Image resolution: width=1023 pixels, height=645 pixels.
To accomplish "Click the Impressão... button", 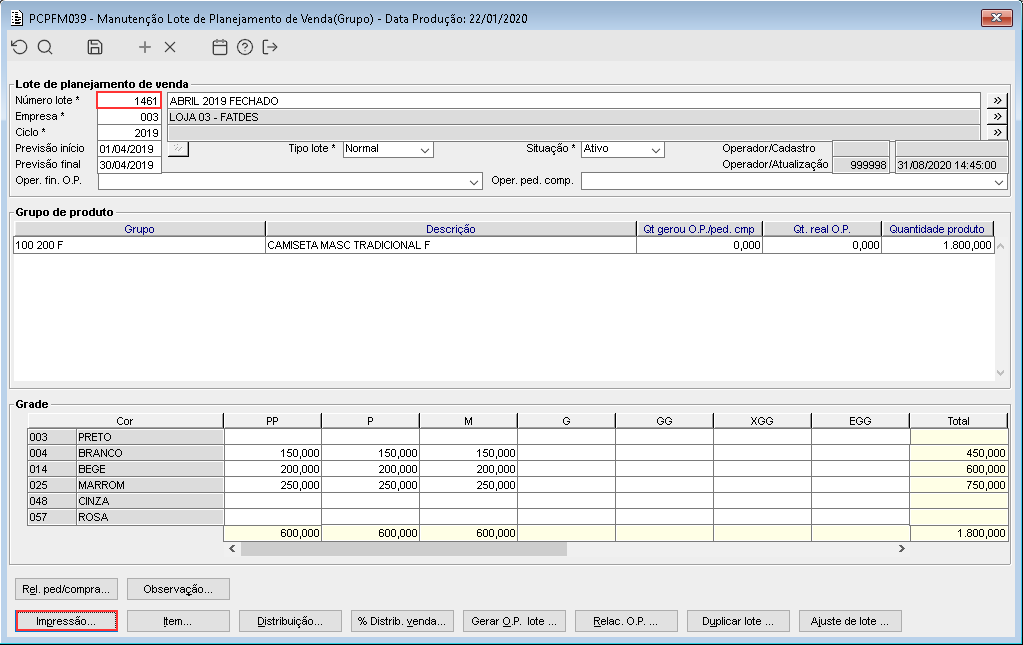I will coord(67,621).
